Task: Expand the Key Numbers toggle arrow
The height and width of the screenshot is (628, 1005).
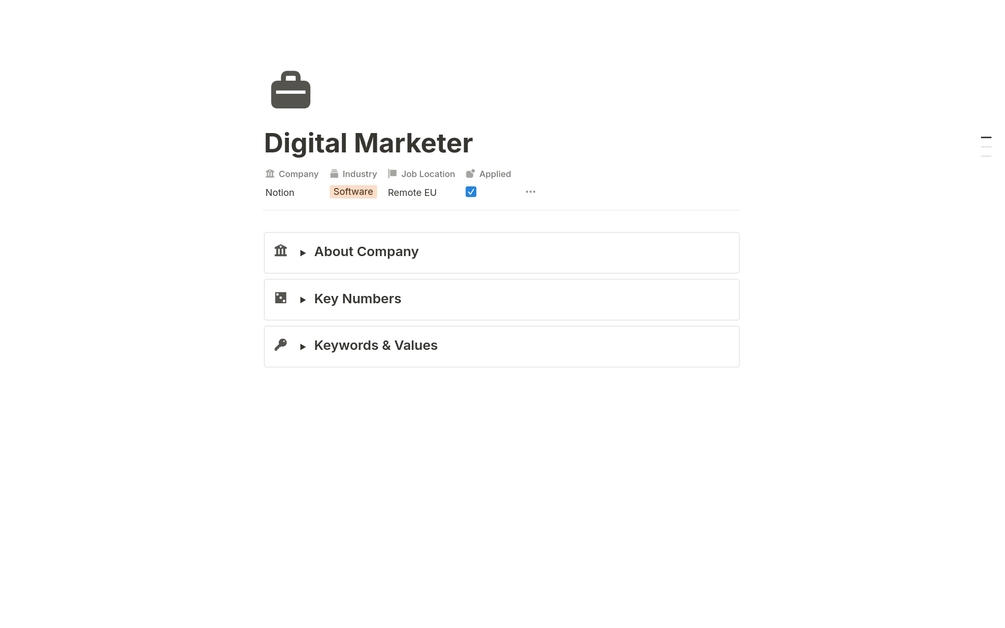Action: pyautogui.click(x=303, y=299)
